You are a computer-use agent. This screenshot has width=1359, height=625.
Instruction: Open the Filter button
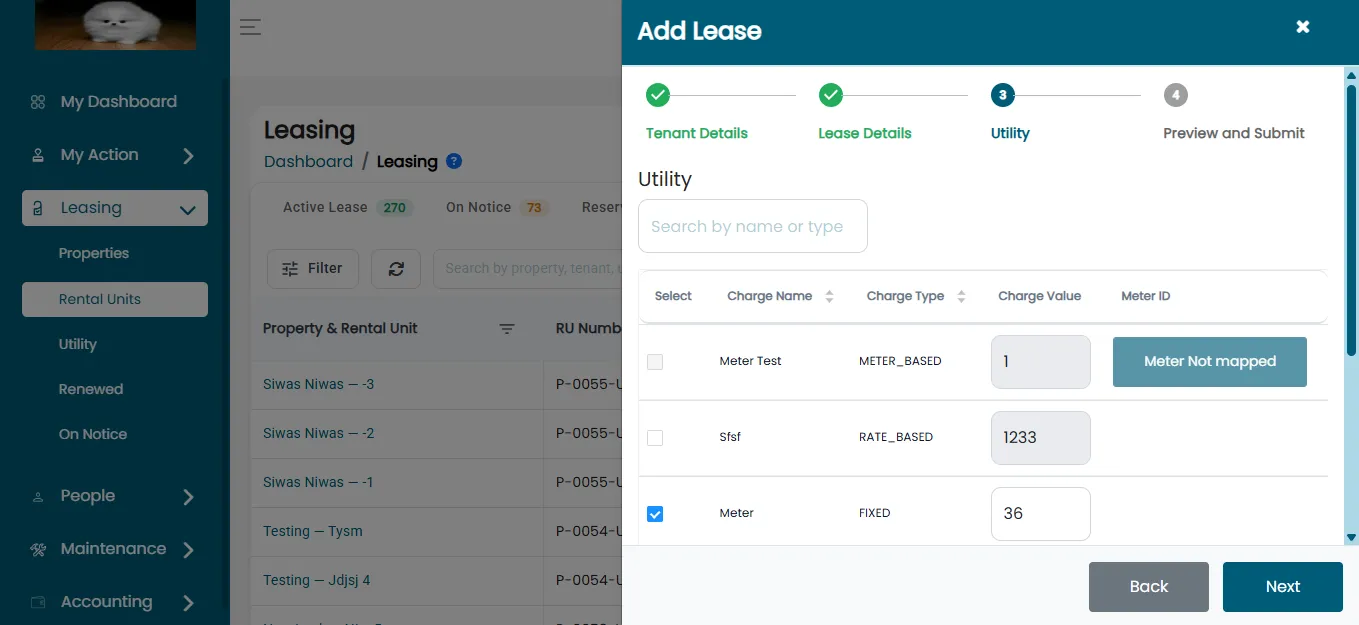point(313,268)
